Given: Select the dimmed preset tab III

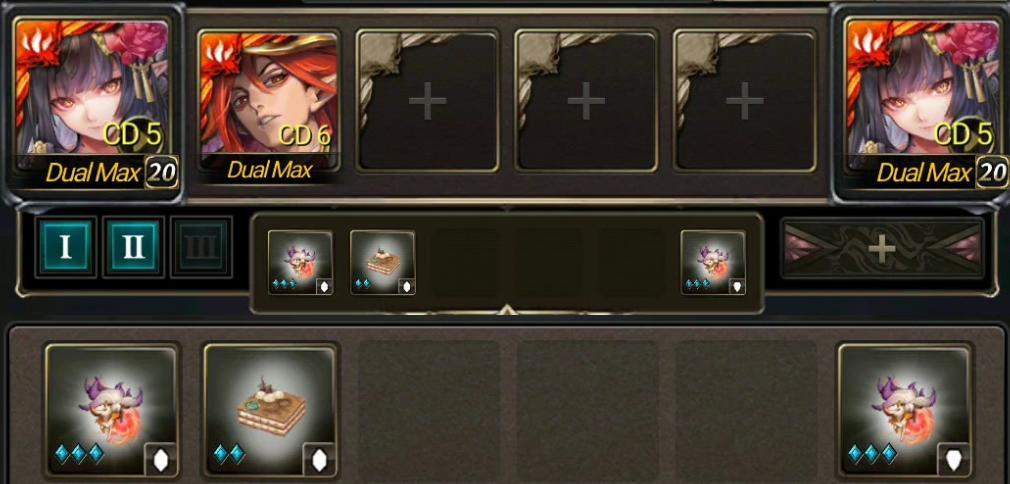Looking at the screenshot, I should (202, 247).
